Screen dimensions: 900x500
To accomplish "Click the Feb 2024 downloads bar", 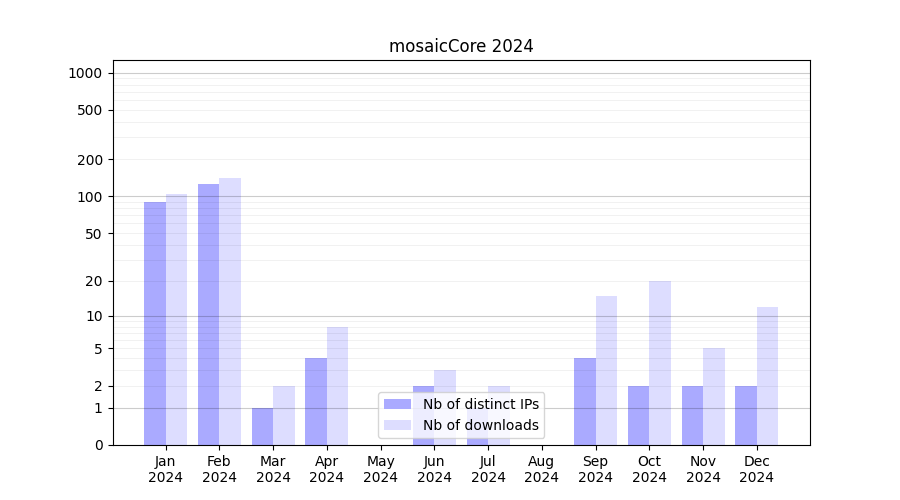I will pos(230,311).
